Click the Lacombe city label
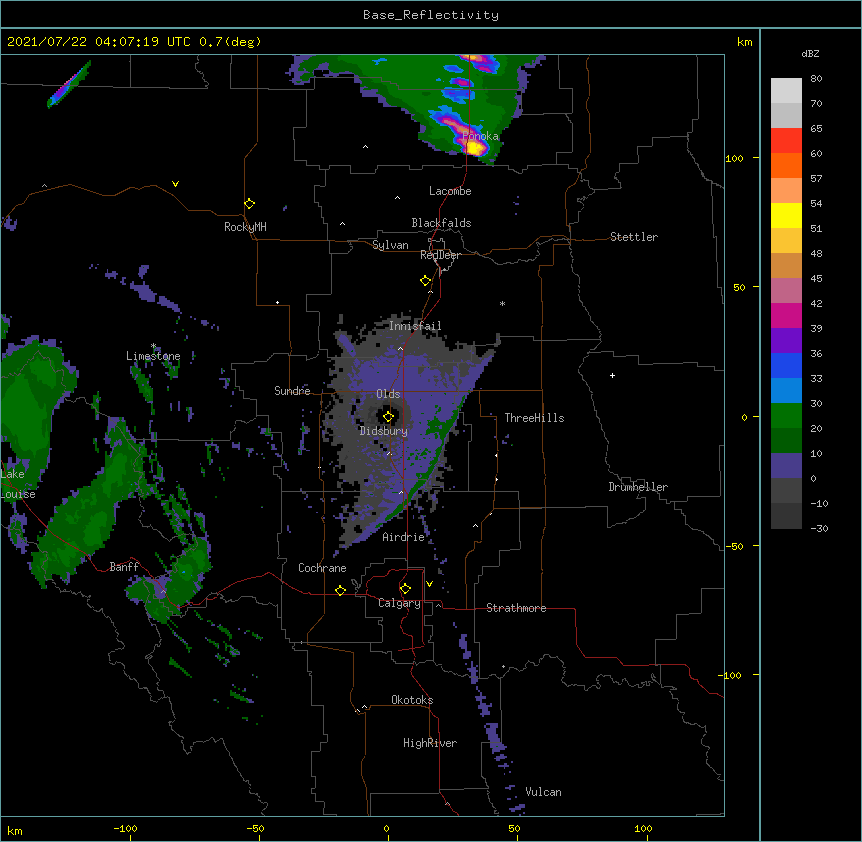Viewport: 862px width, 842px height. point(450,191)
